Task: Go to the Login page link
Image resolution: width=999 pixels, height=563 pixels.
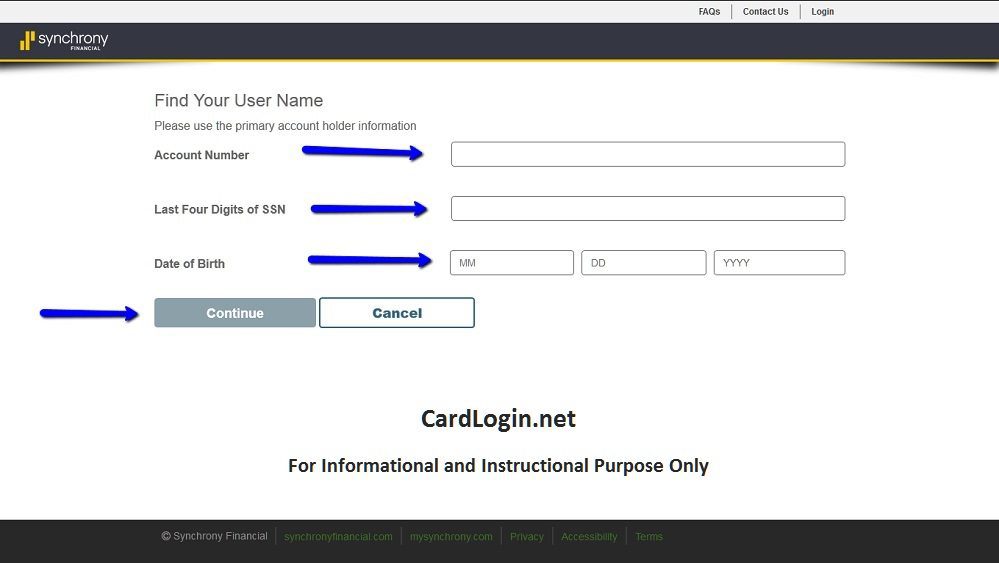Action: tap(823, 11)
